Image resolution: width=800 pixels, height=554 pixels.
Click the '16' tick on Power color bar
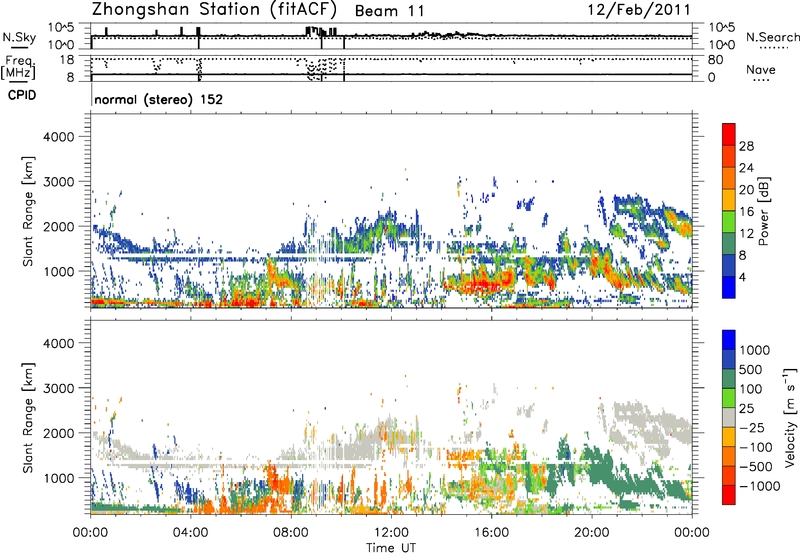click(746, 212)
